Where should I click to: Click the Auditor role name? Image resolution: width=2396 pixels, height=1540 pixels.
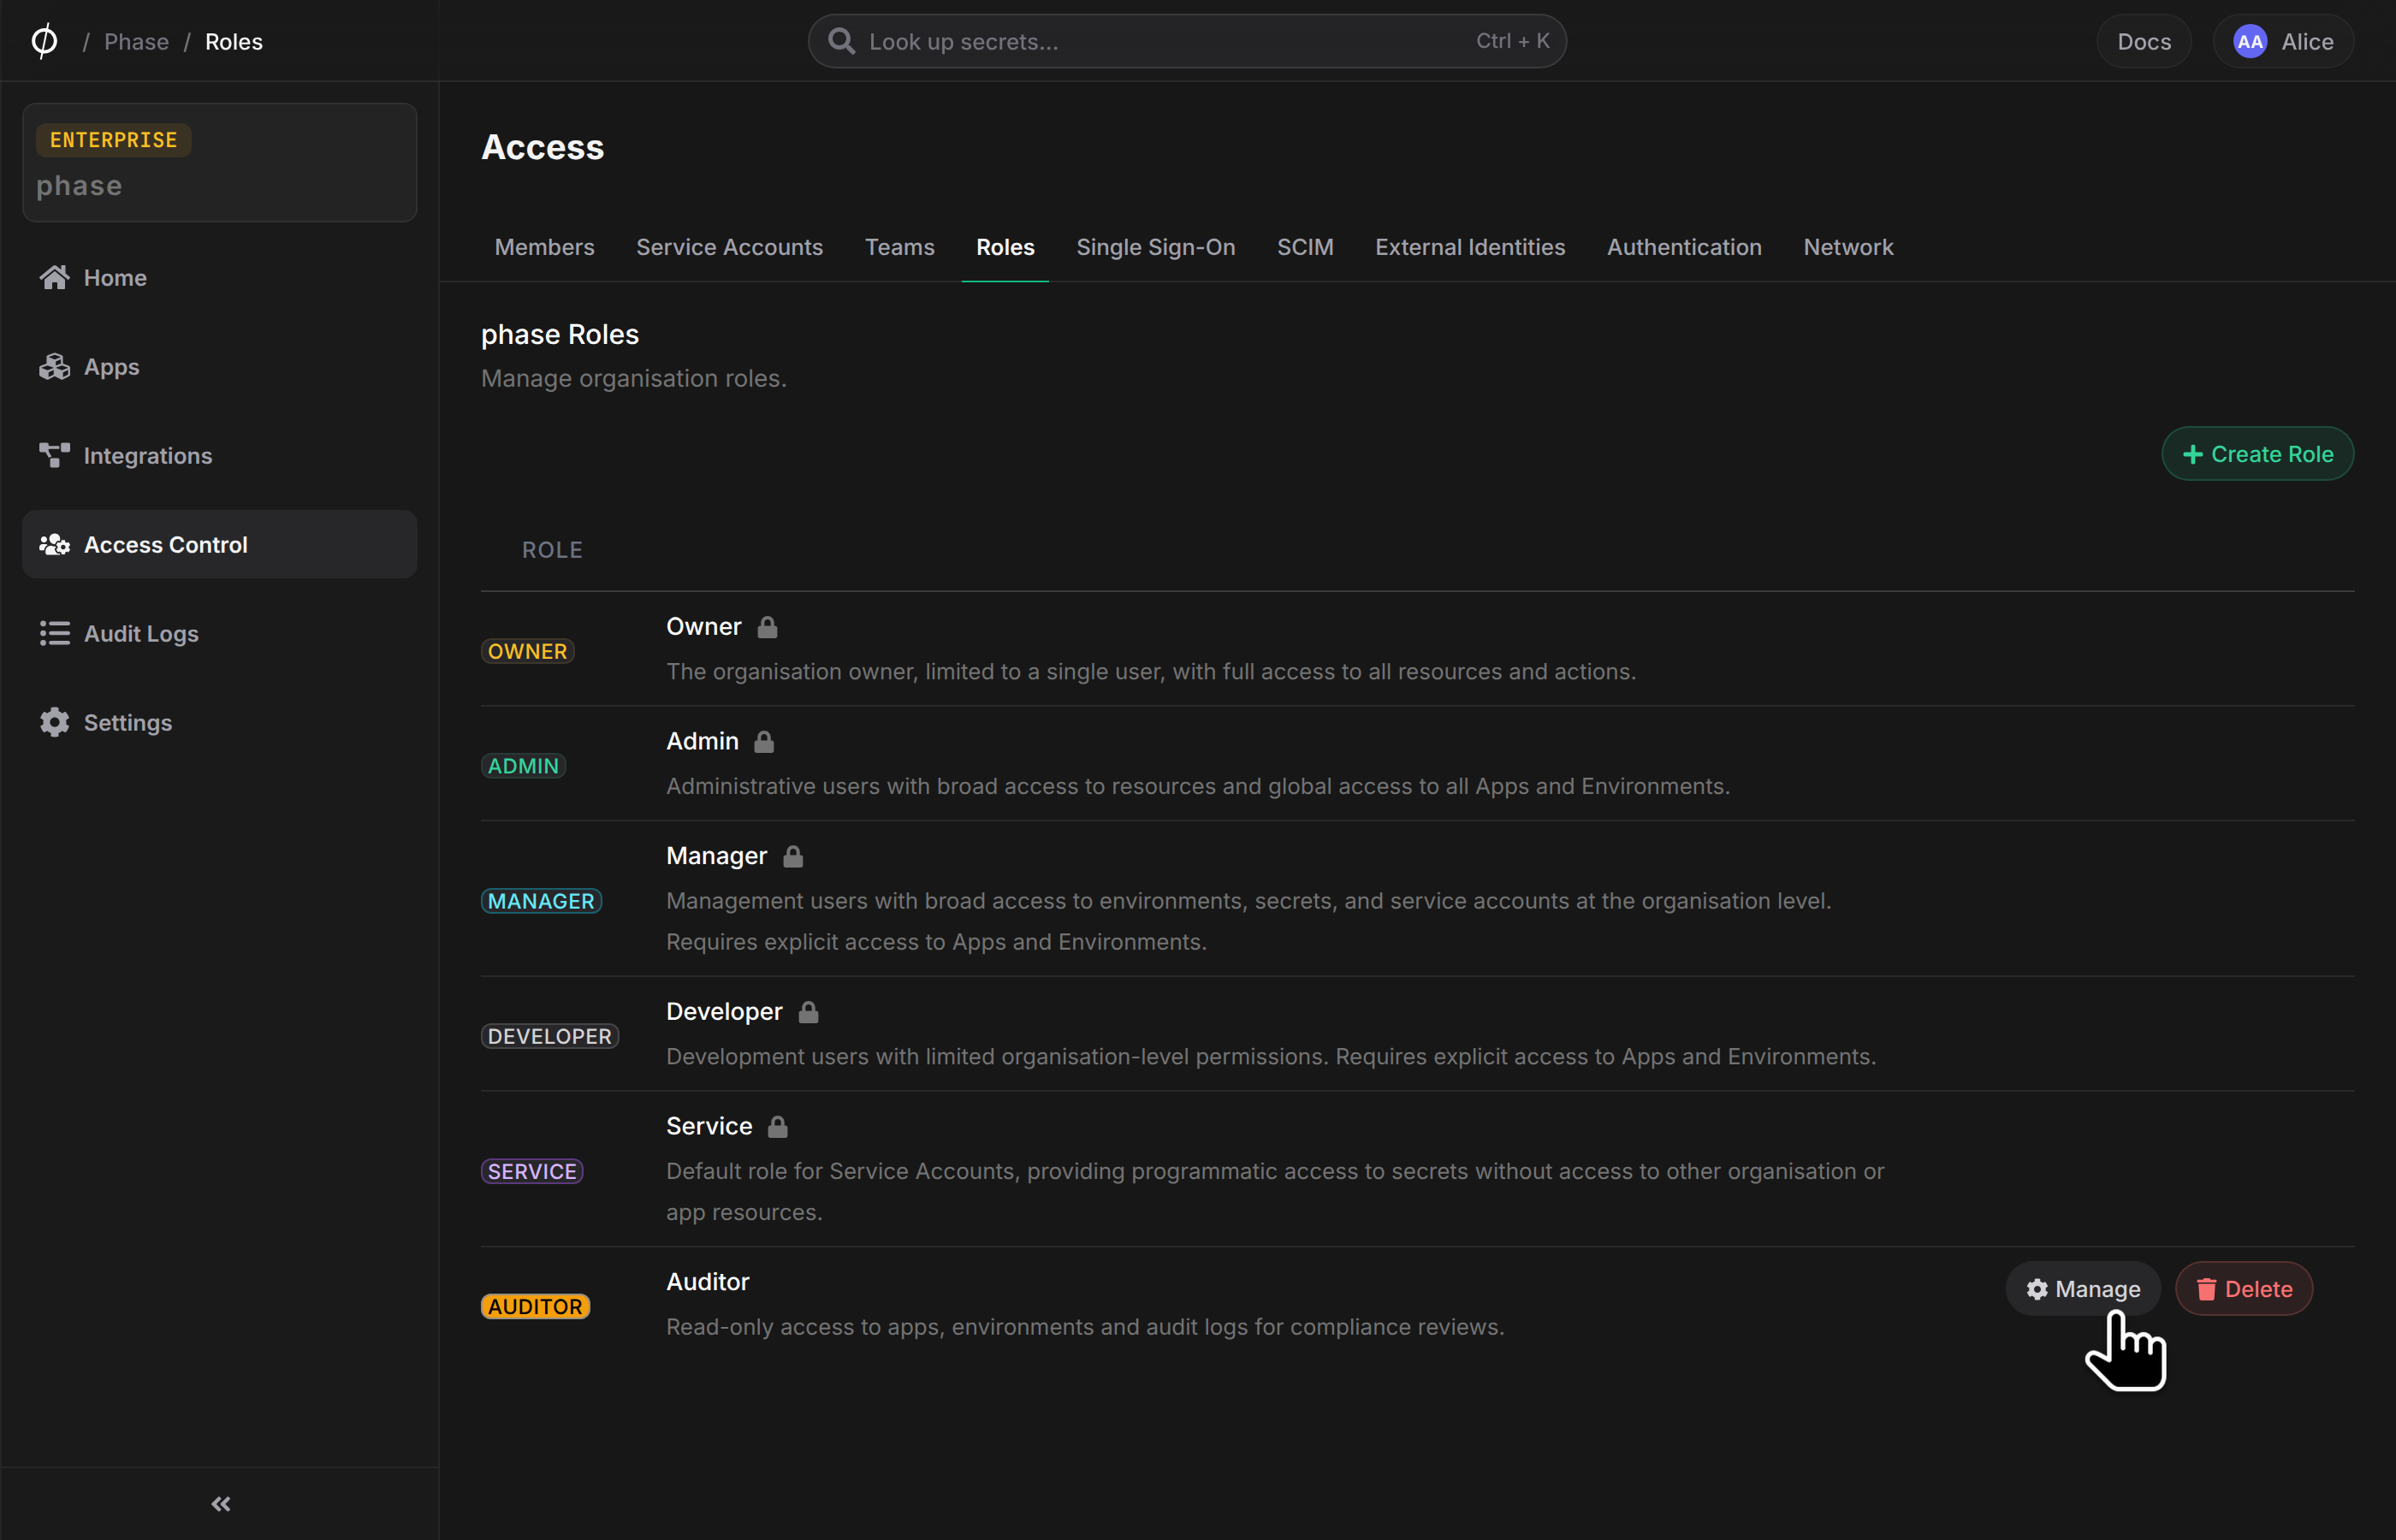tap(707, 1281)
